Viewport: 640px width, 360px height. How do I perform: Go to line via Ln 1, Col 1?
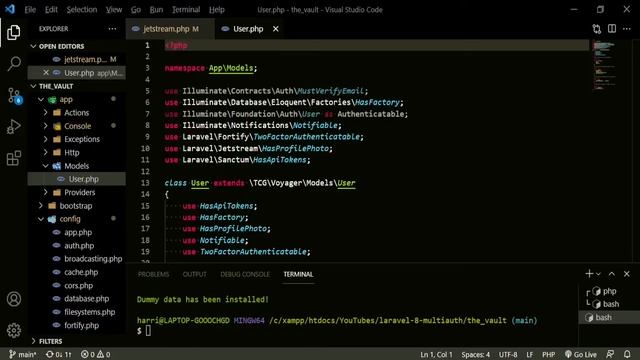[436, 354]
